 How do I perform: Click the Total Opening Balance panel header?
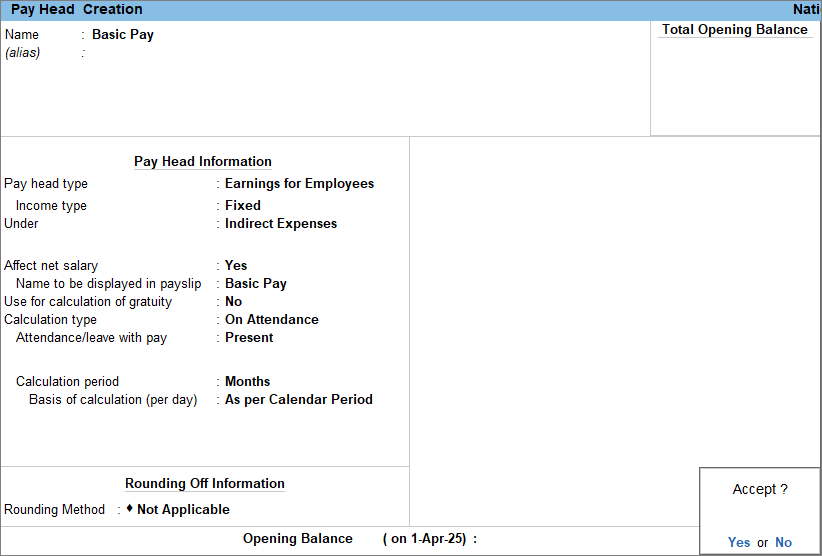coord(734,30)
